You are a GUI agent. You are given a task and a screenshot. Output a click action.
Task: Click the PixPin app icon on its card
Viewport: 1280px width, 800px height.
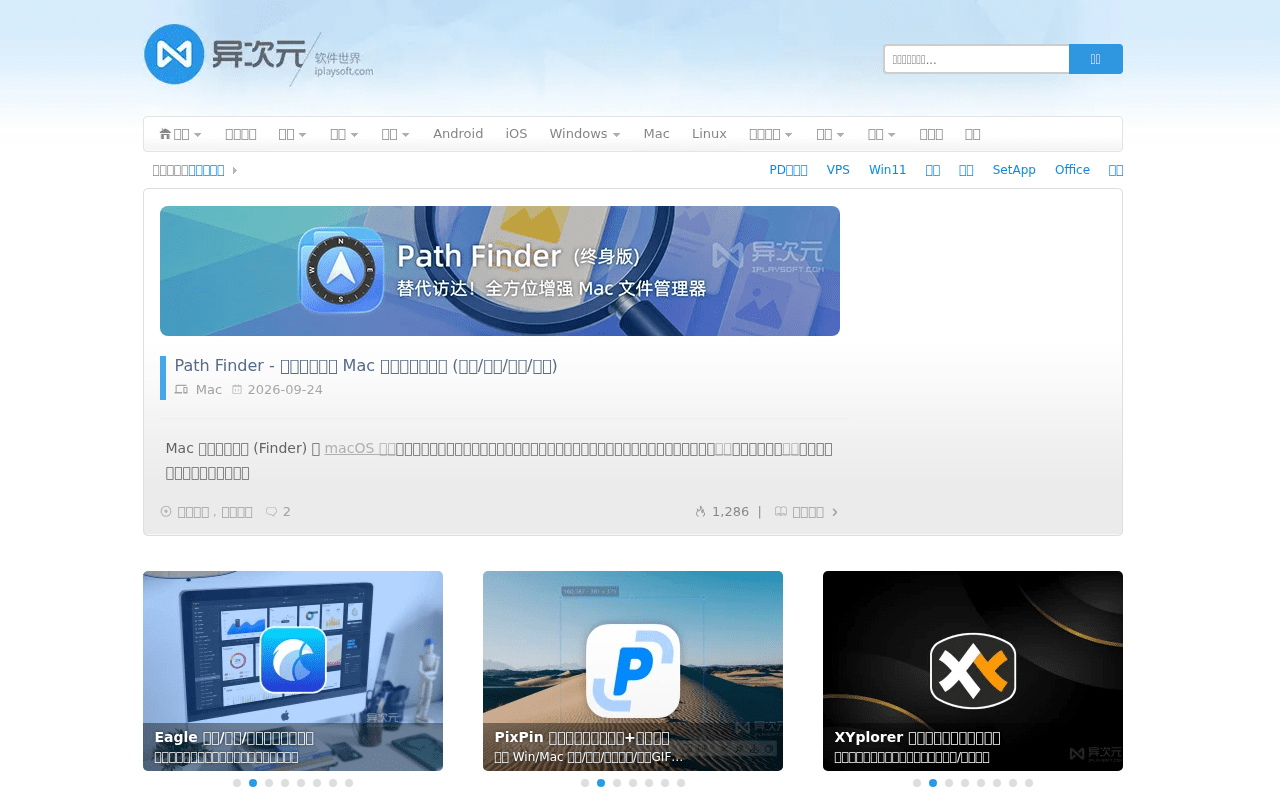coord(633,671)
